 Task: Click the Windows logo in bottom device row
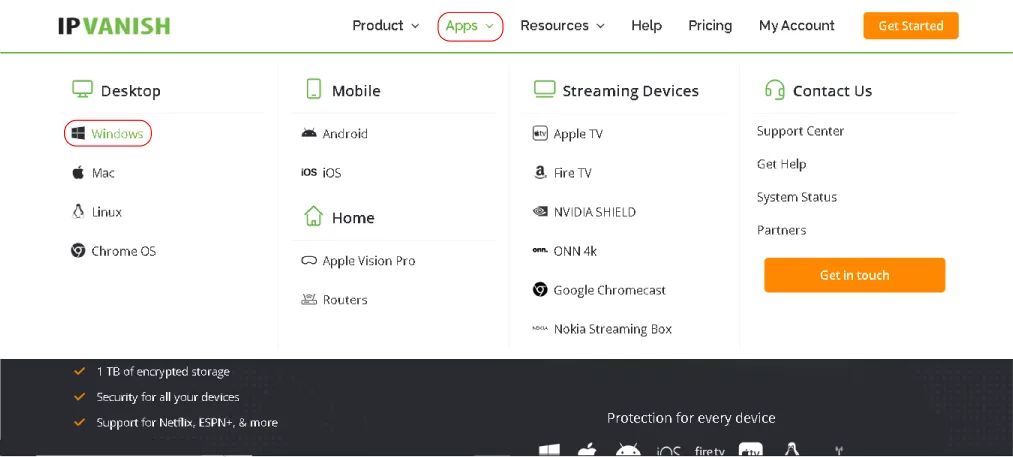[x=549, y=451]
